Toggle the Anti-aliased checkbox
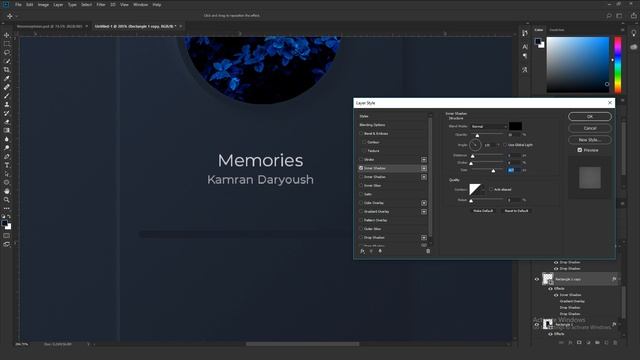Image resolution: width=640 pixels, height=360 pixels. point(491,189)
